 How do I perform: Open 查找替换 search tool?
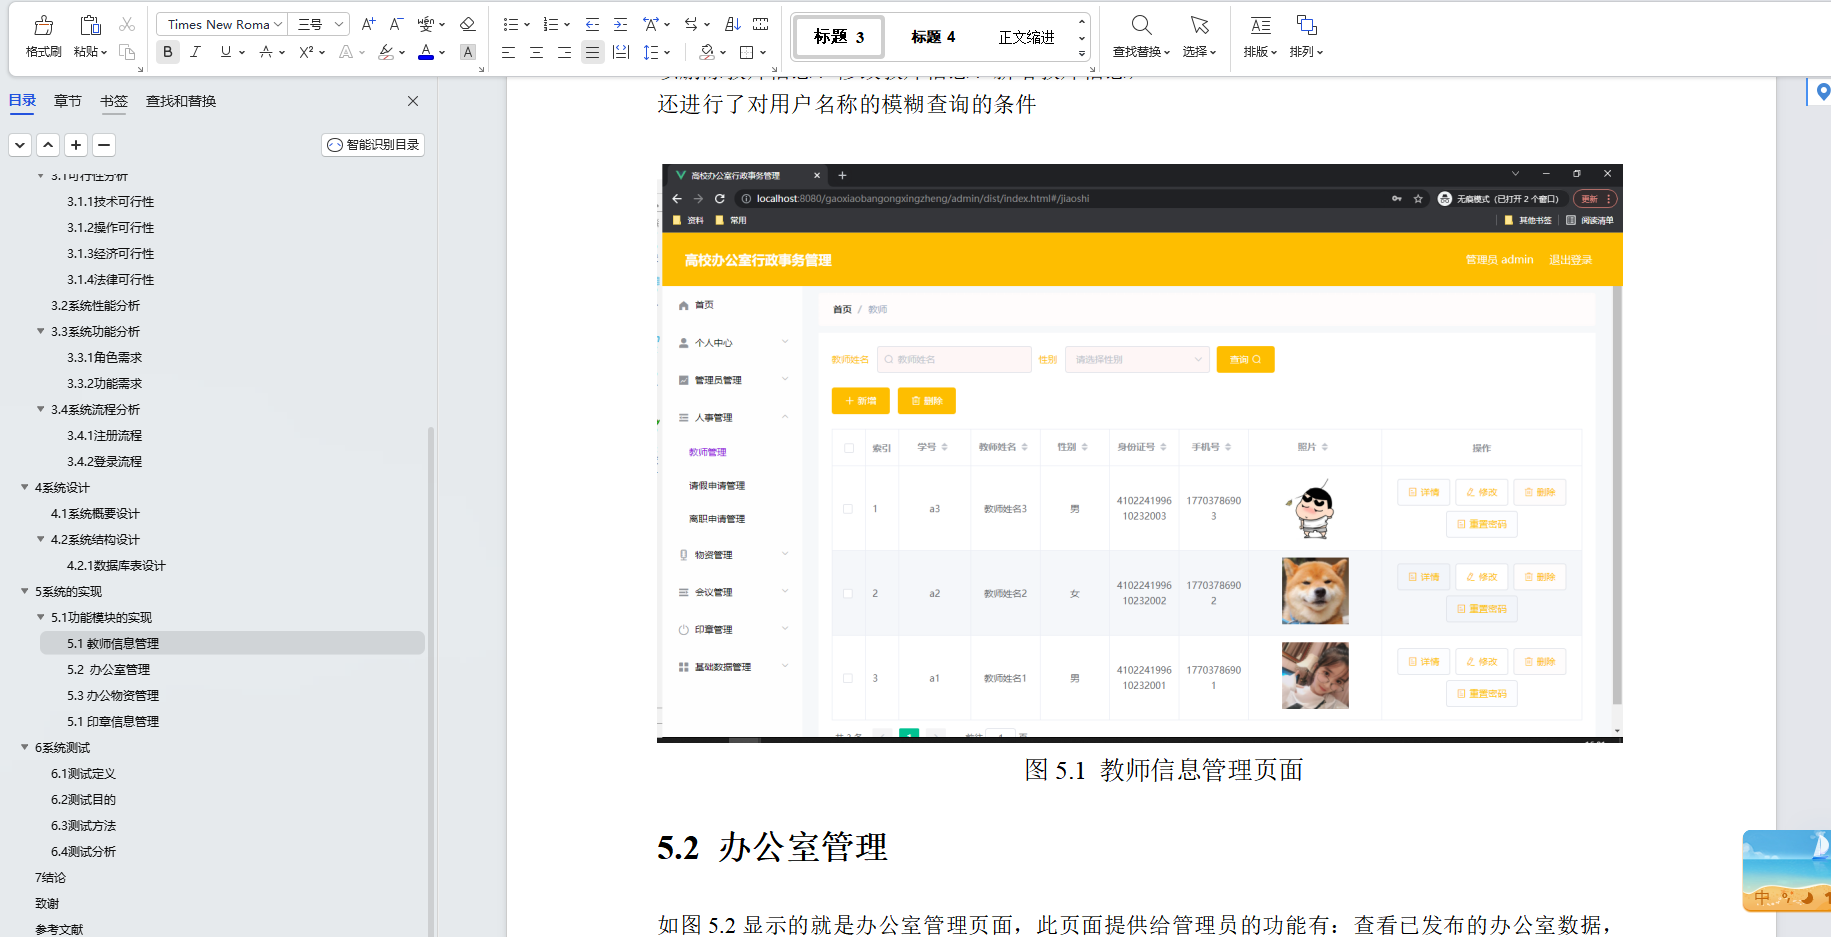coord(1141,37)
